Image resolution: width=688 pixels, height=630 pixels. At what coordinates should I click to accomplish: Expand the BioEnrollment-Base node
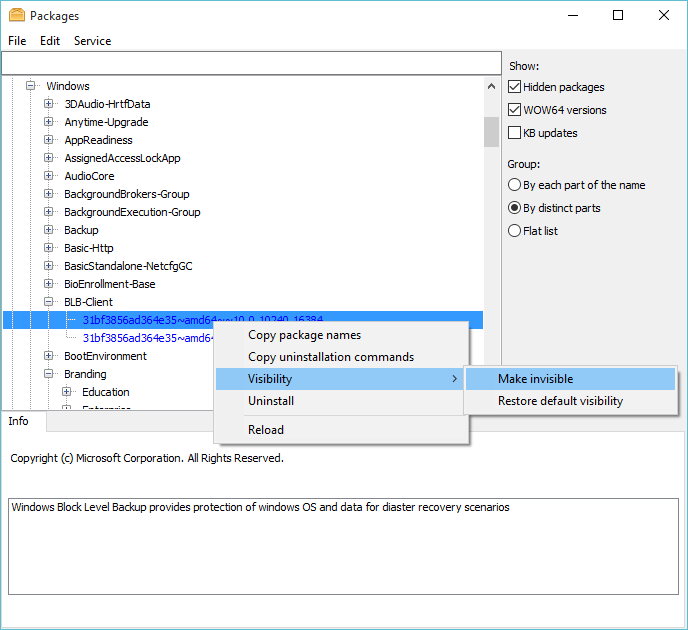point(48,283)
